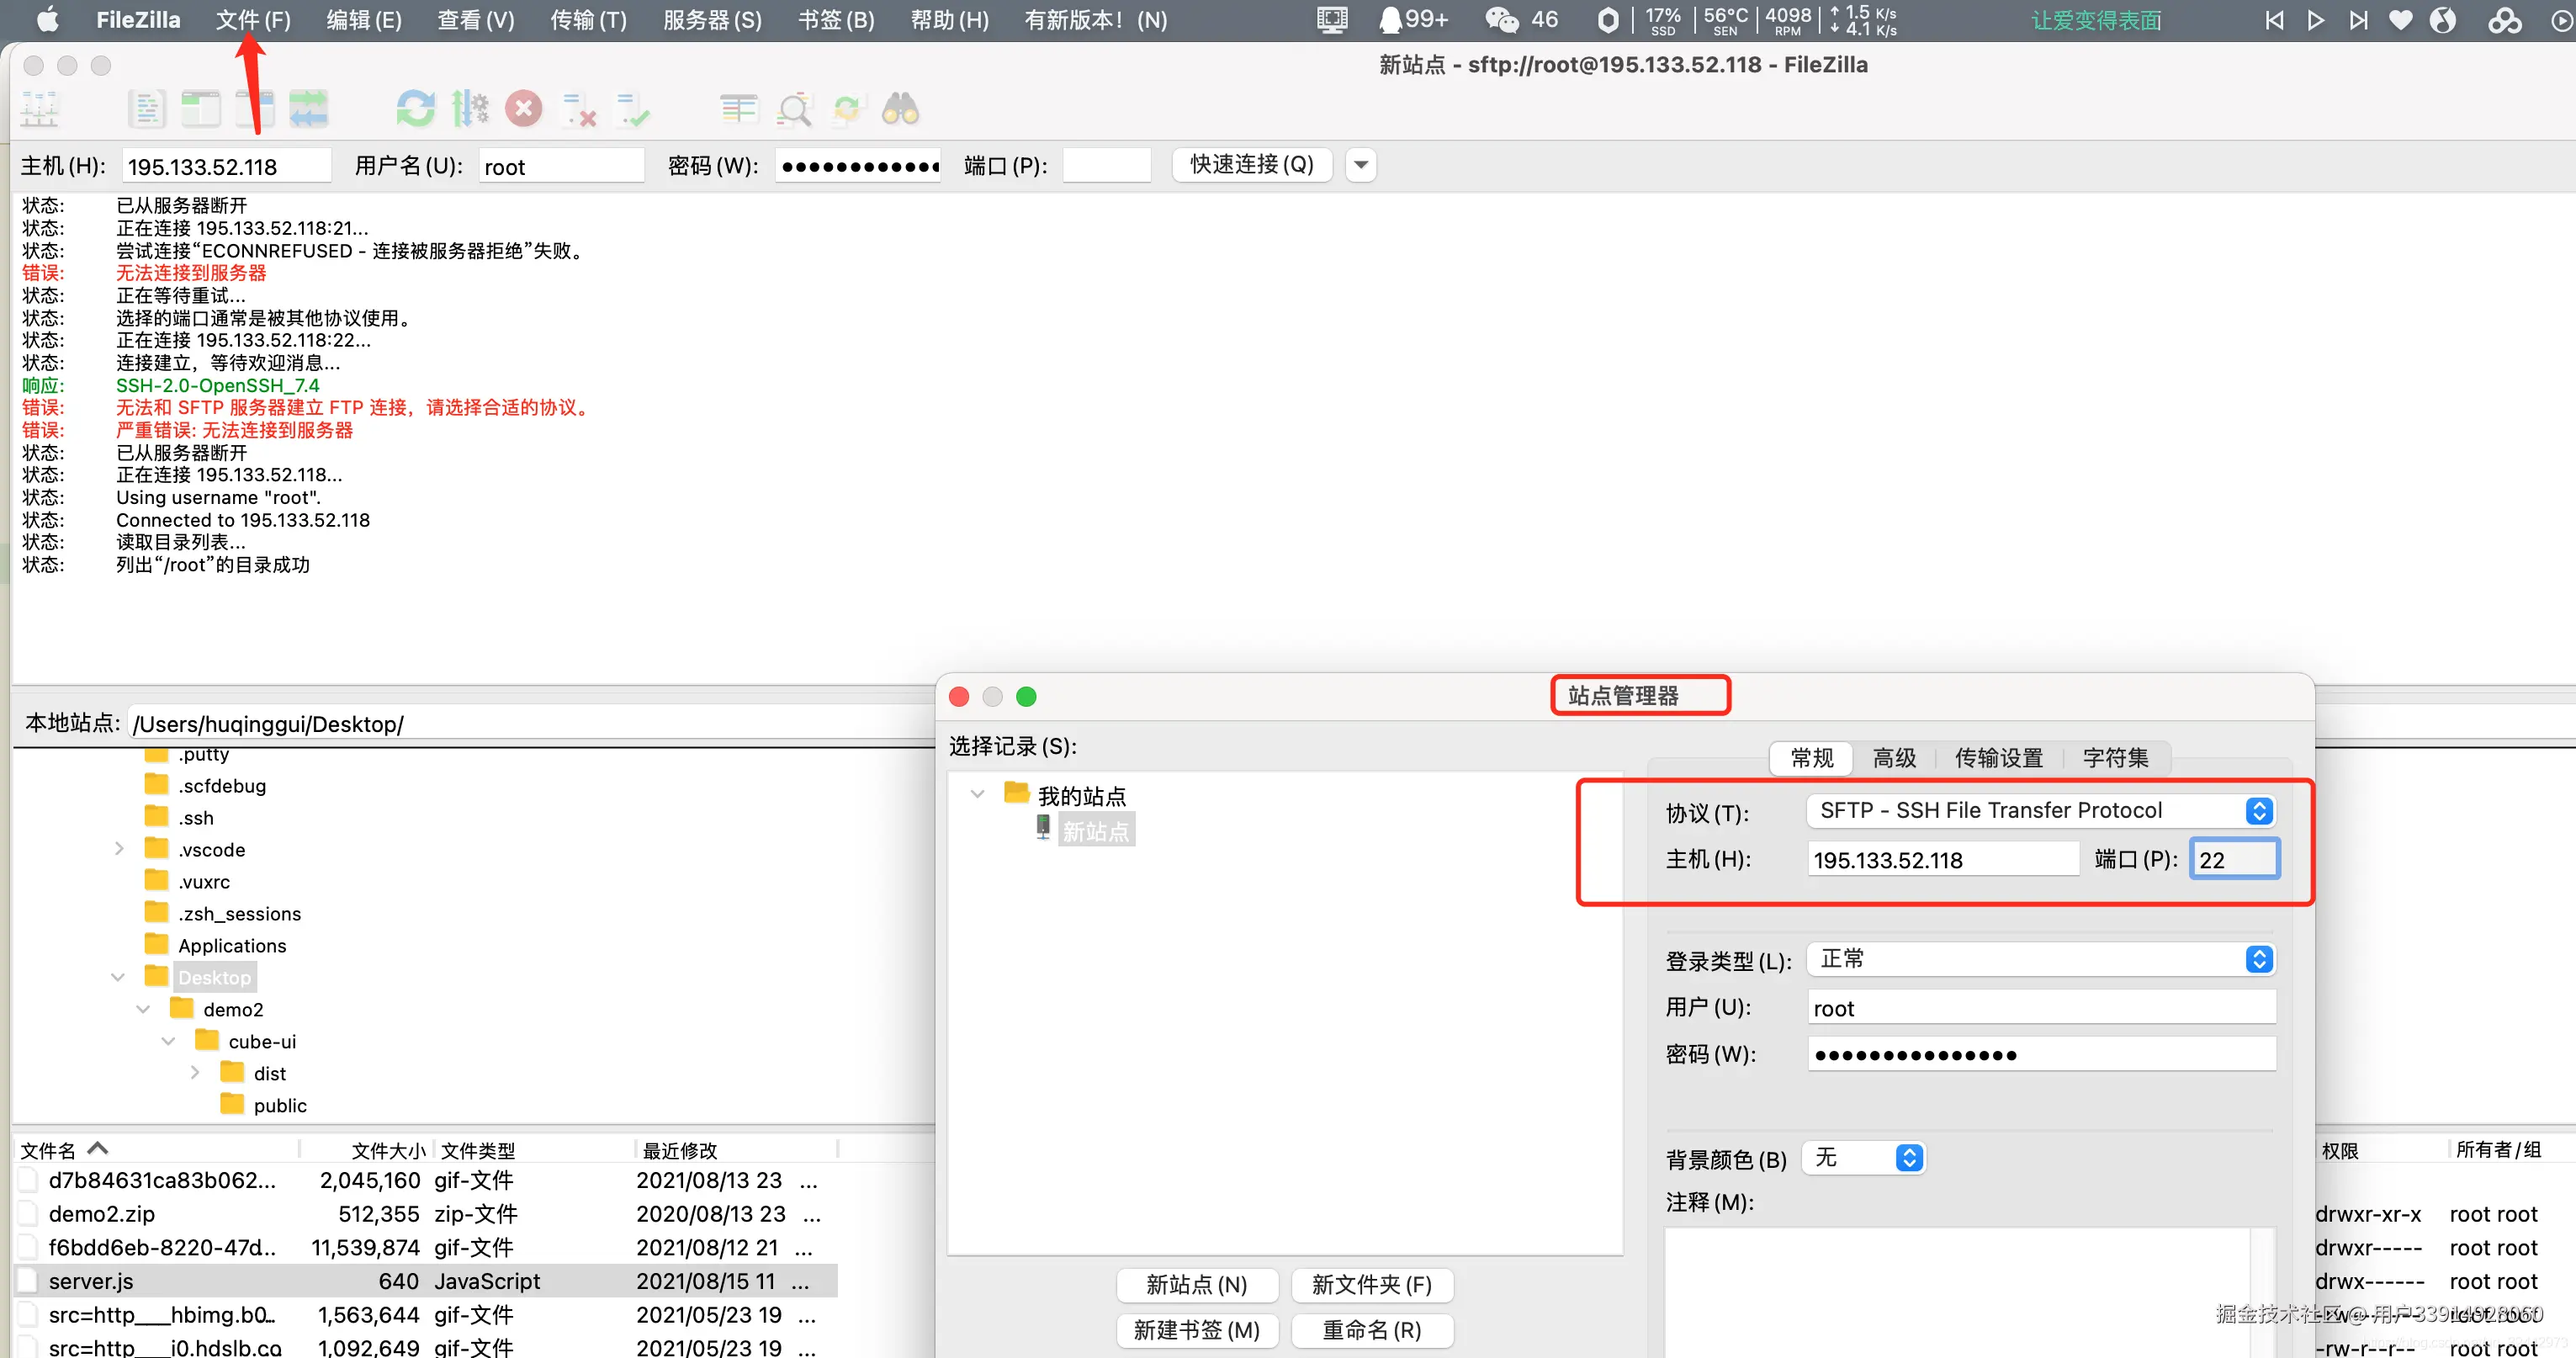Open quickconnect history dropdown arrow

point(1360,165)
